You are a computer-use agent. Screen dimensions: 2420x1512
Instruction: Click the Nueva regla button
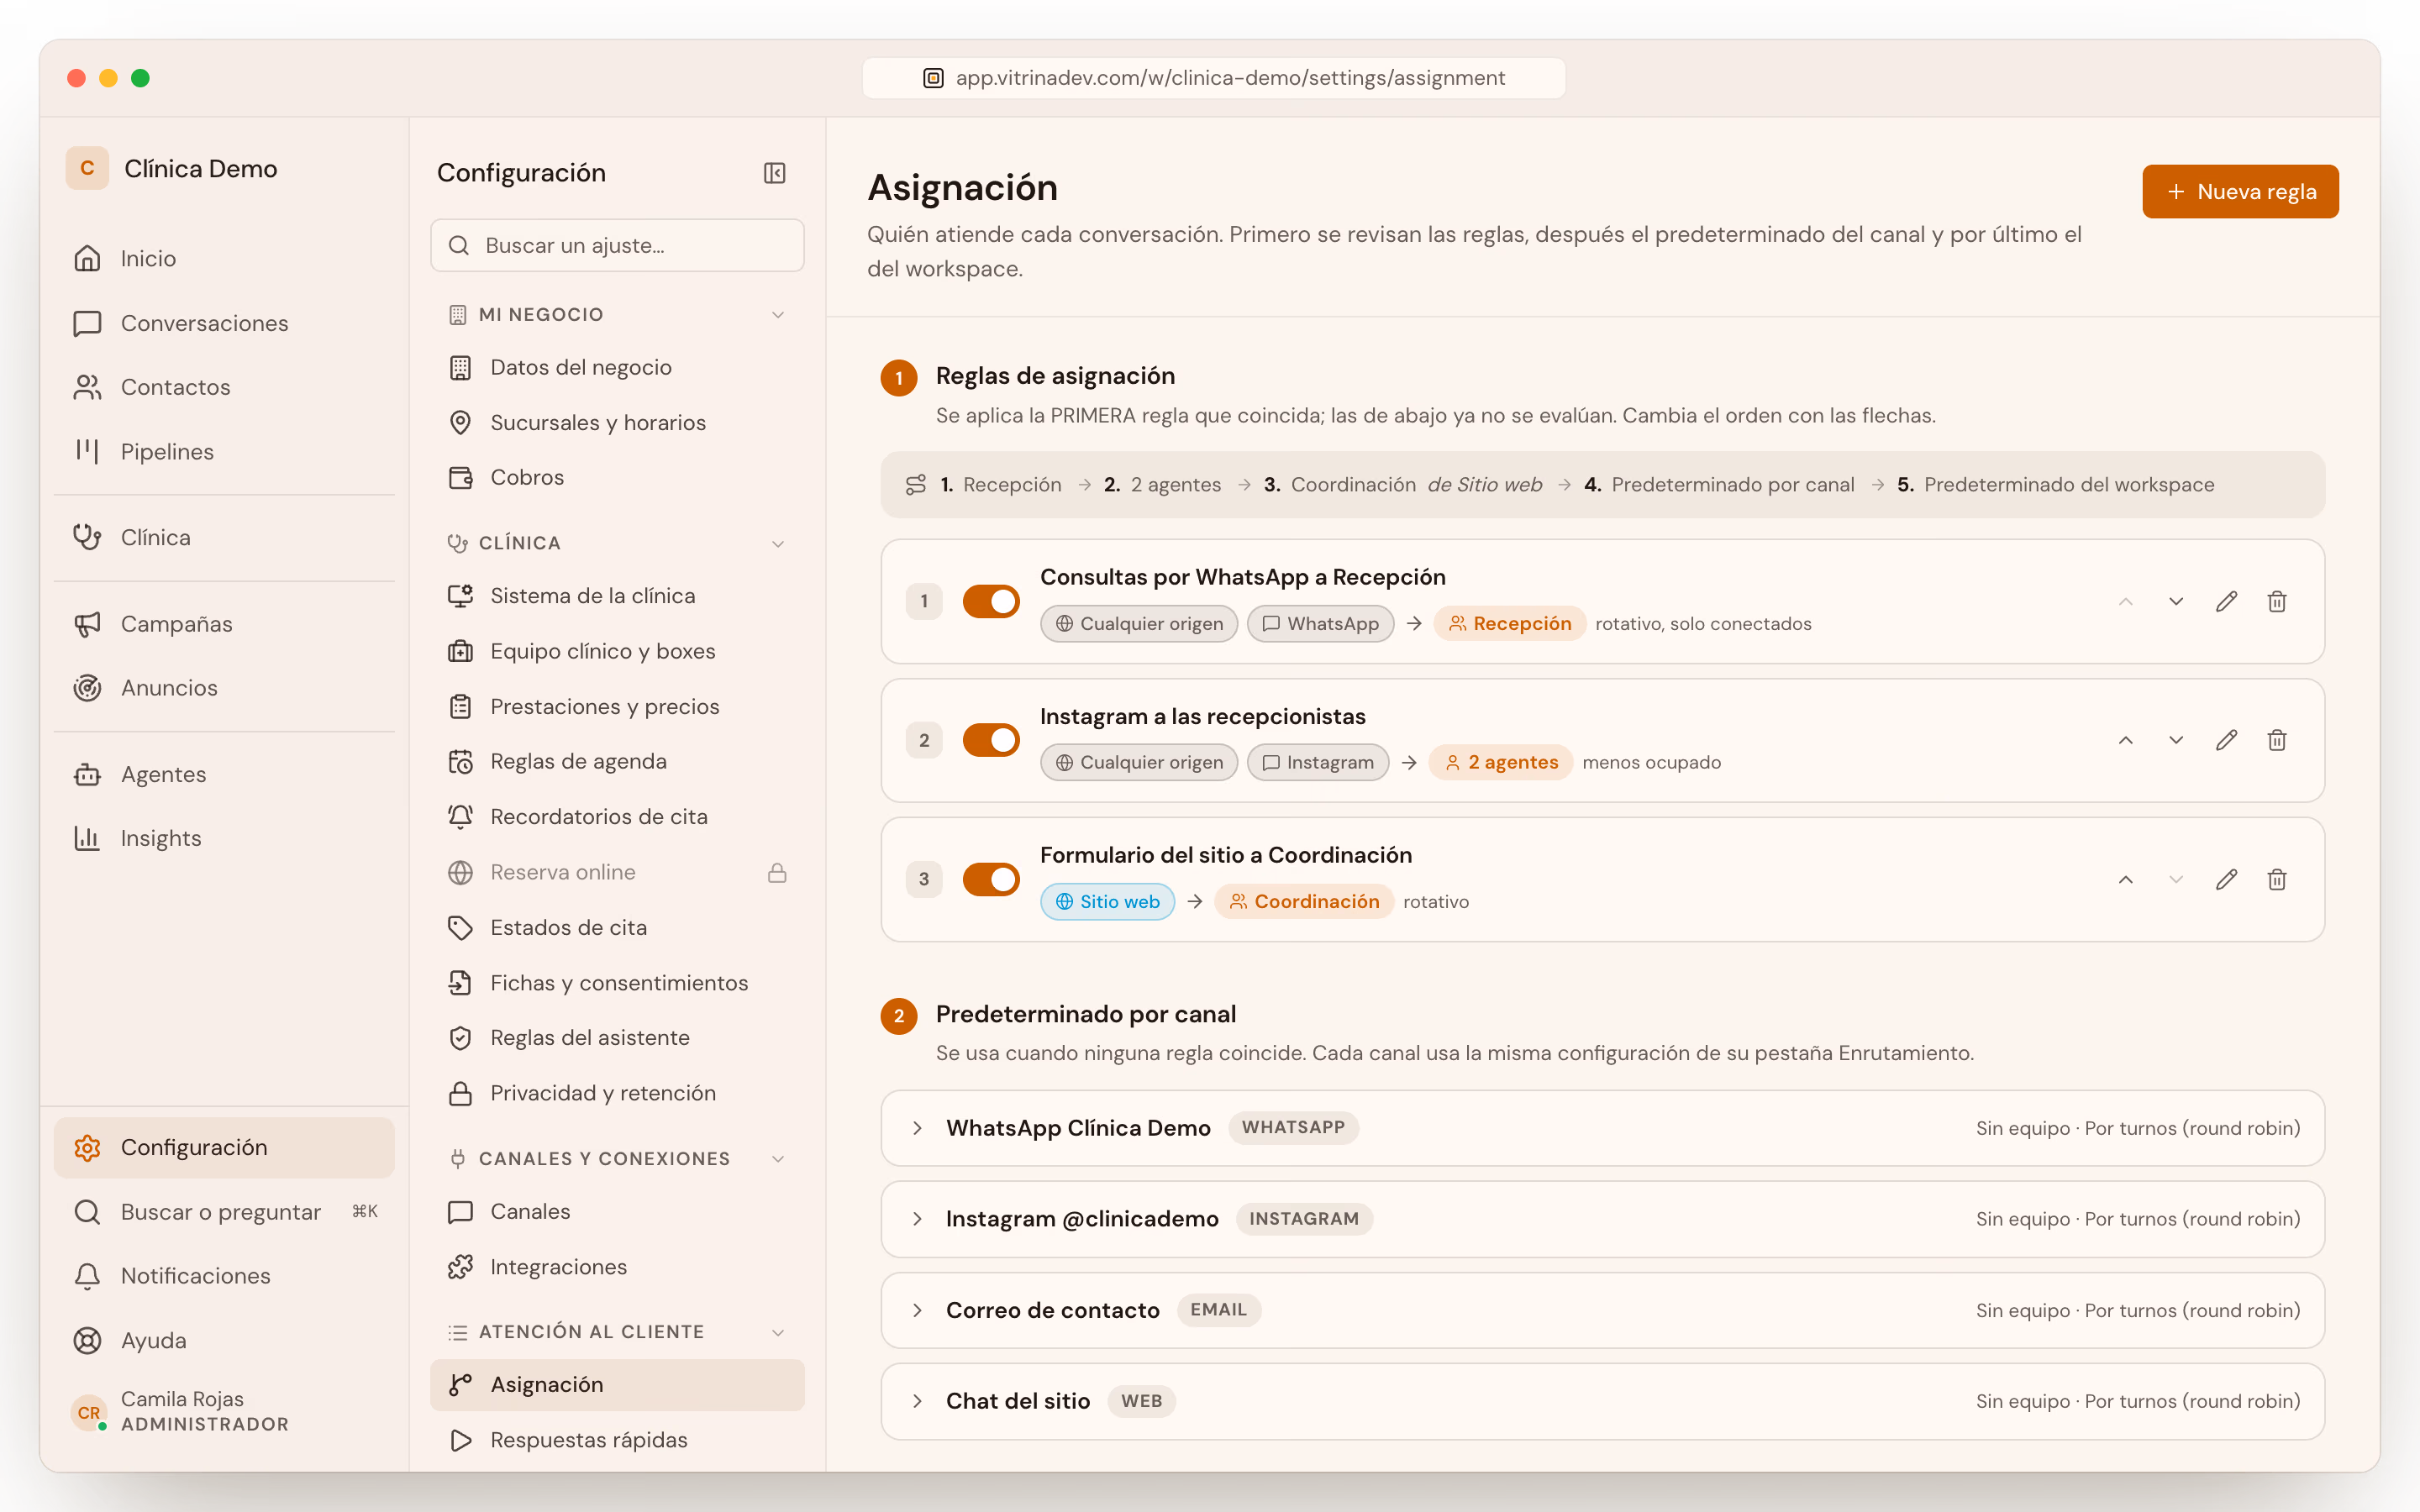[x=2240, y=191]
